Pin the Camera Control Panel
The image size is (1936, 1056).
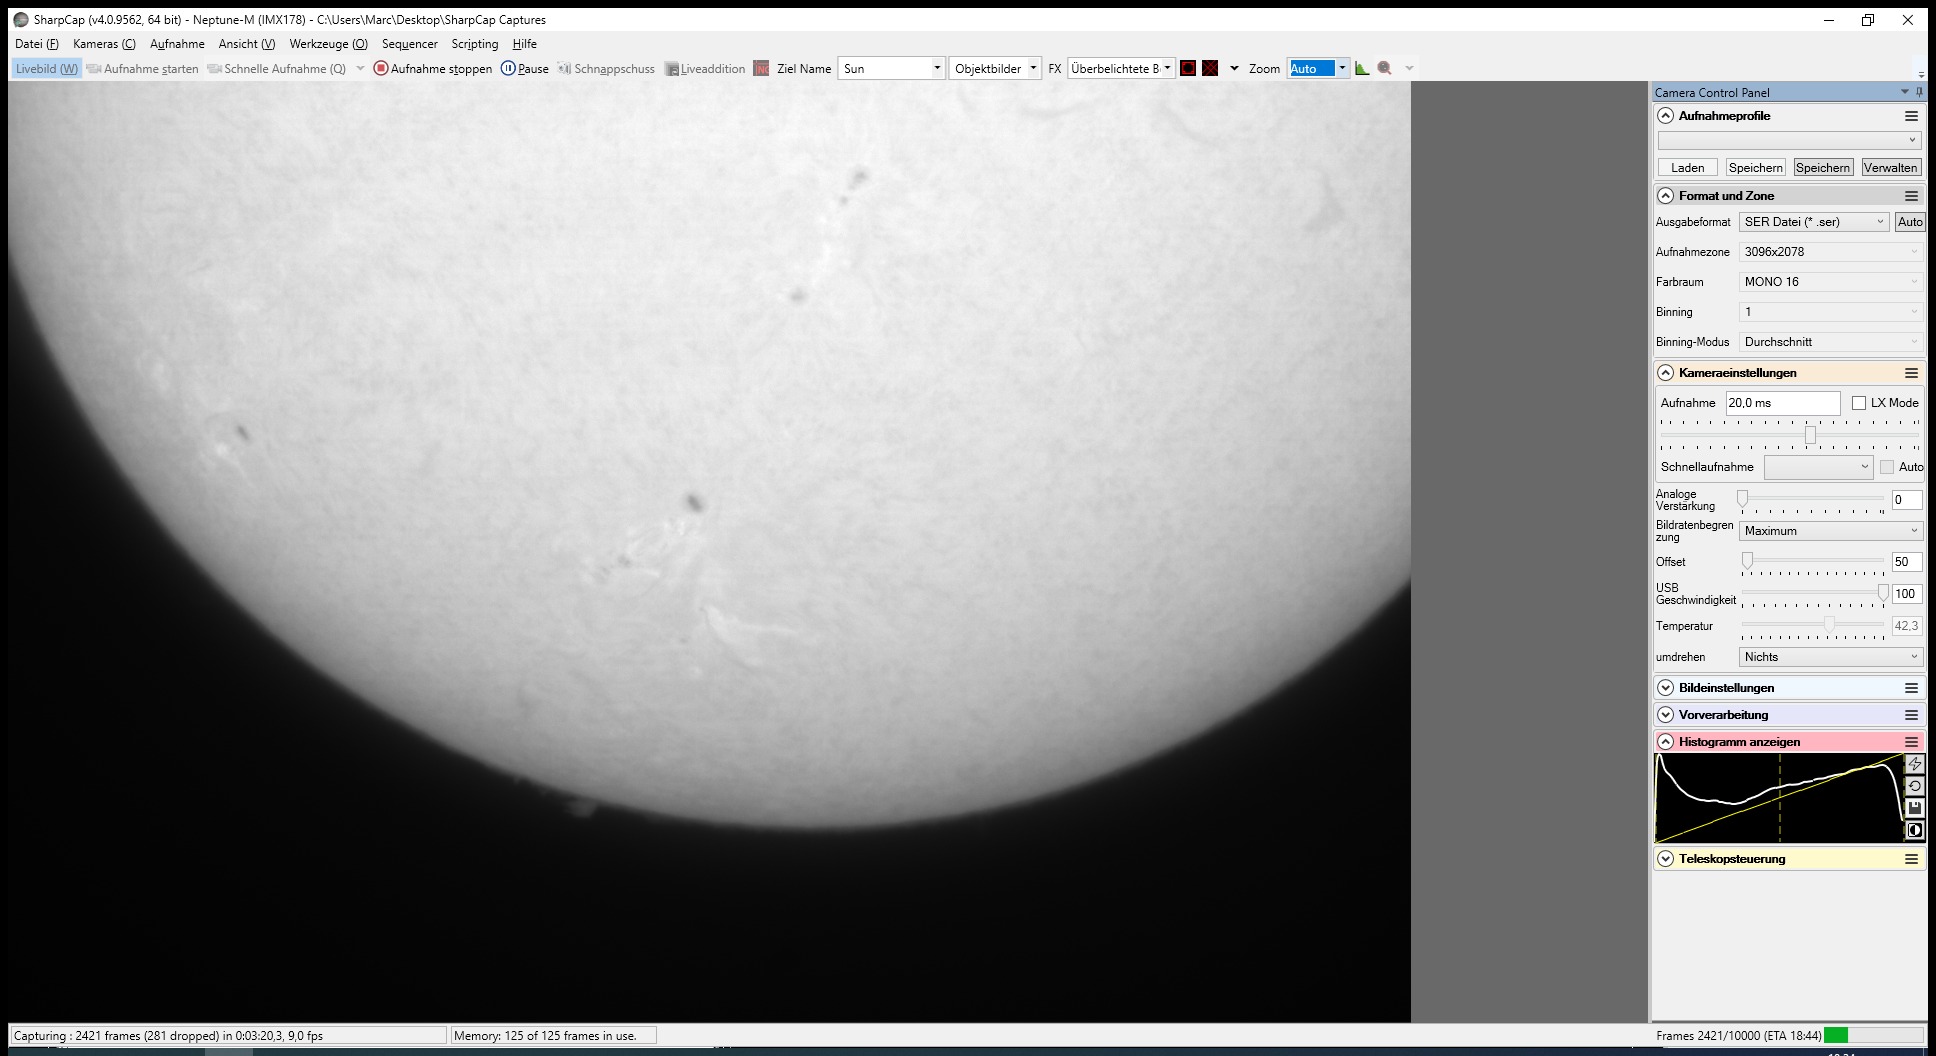coord(1919,92)
